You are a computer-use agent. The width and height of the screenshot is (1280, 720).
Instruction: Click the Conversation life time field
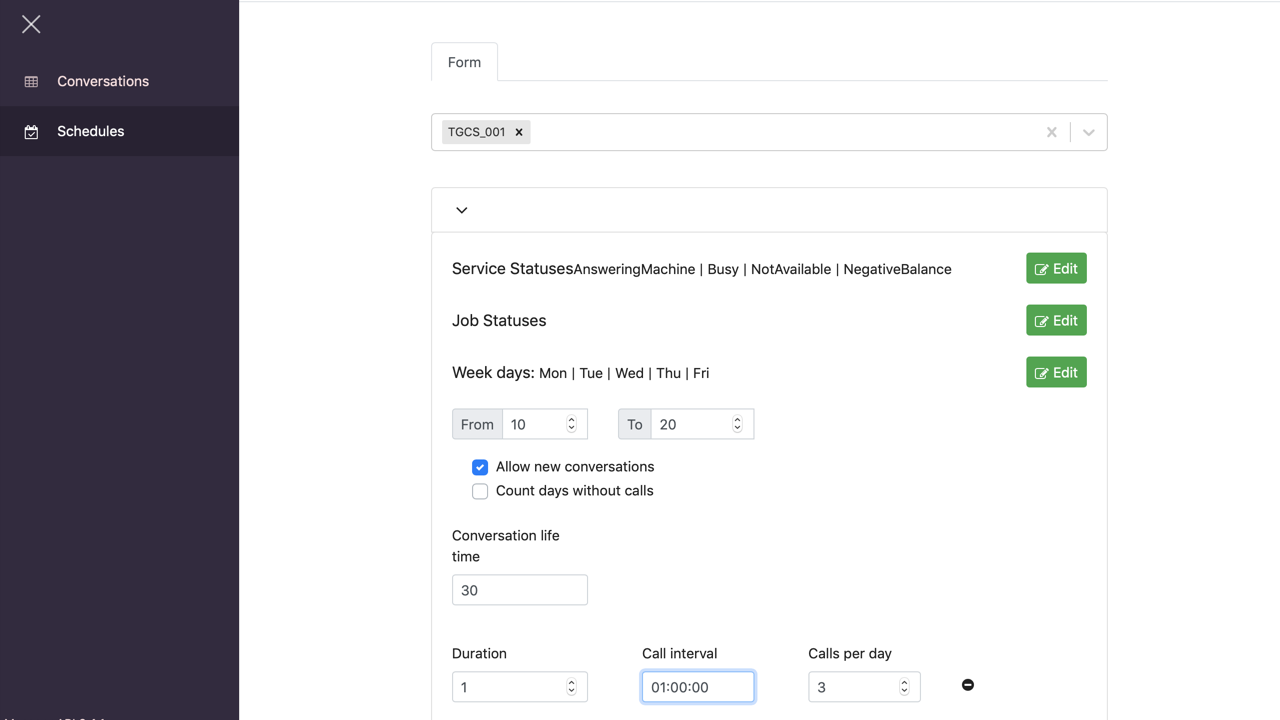click(519, 590)
